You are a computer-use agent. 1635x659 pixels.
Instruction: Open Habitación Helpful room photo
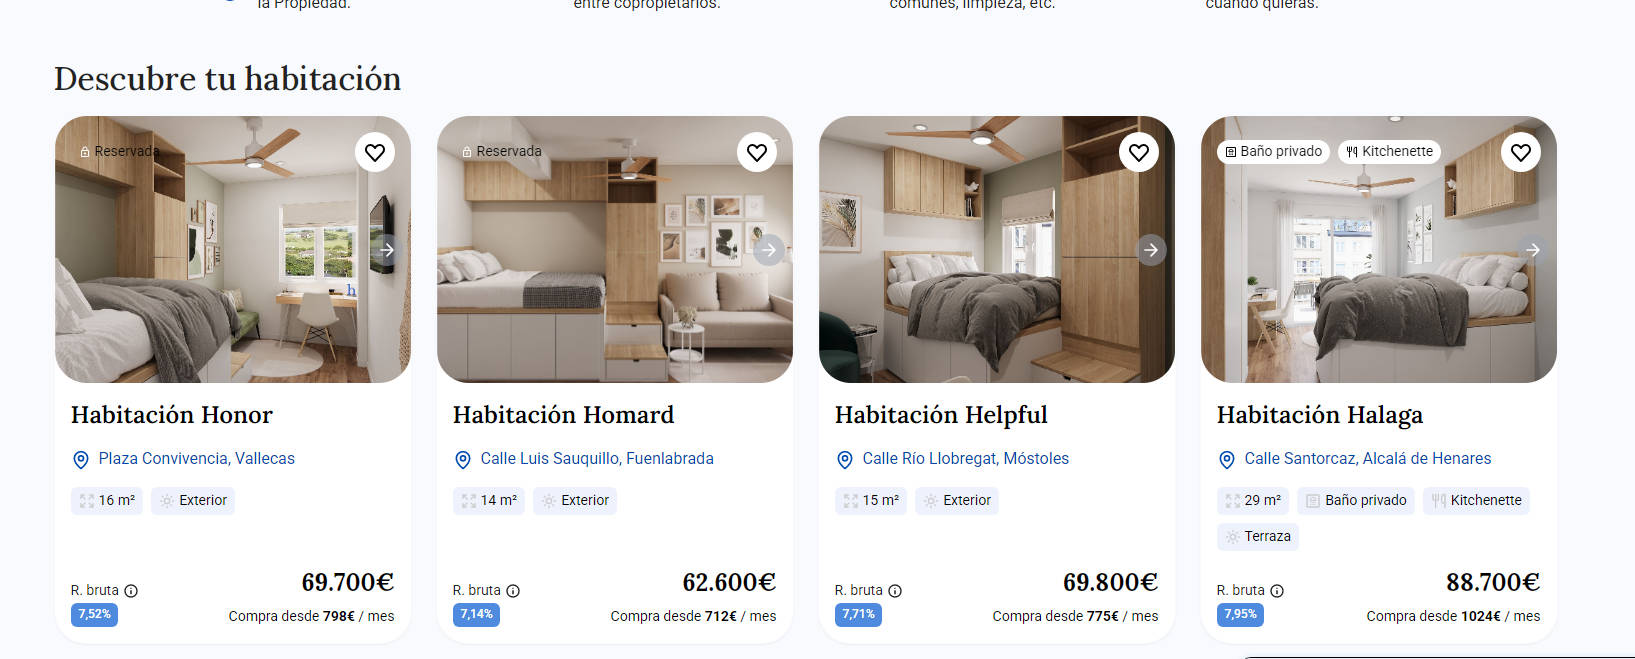pos(997,249)
